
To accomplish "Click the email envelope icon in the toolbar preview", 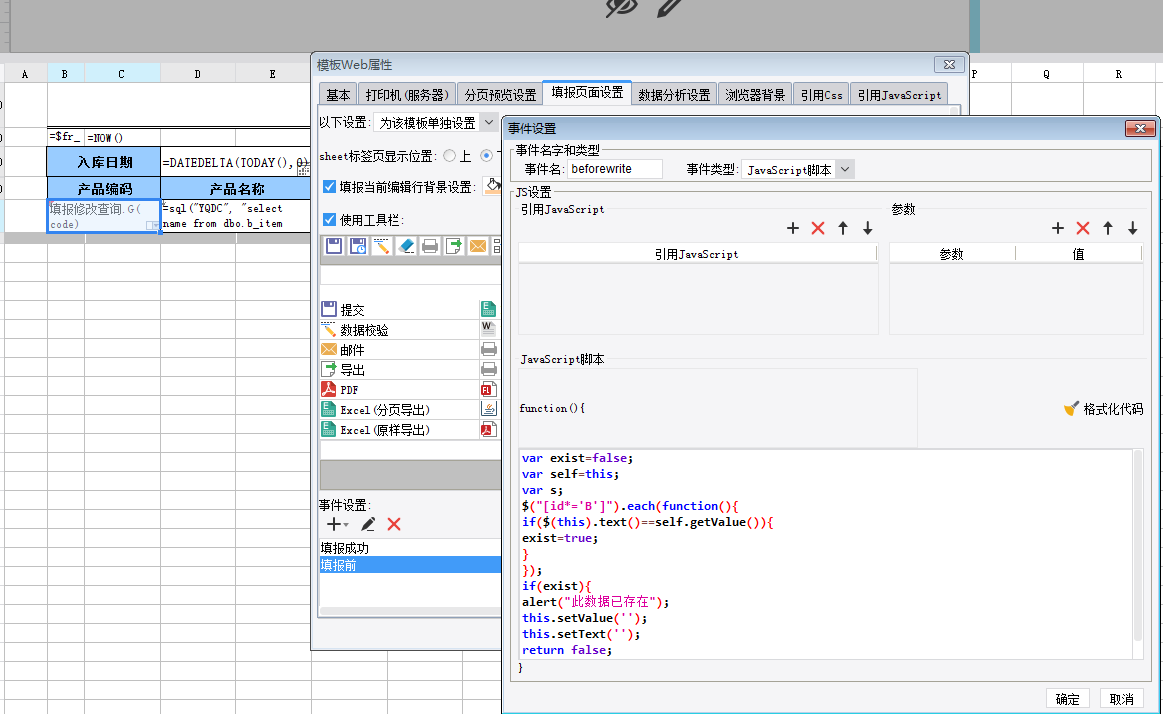I will coord(478,246).
